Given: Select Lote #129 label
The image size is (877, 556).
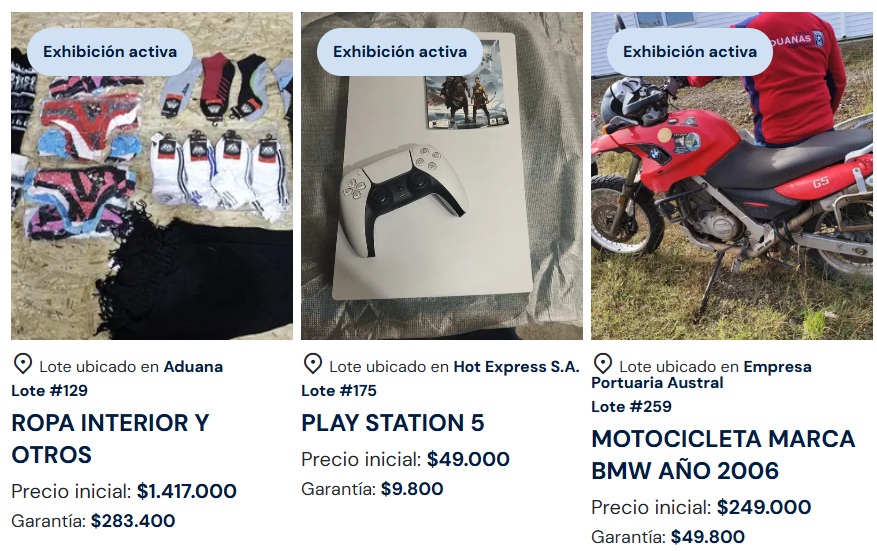Looking at the screenshot, I should [49, 390].
